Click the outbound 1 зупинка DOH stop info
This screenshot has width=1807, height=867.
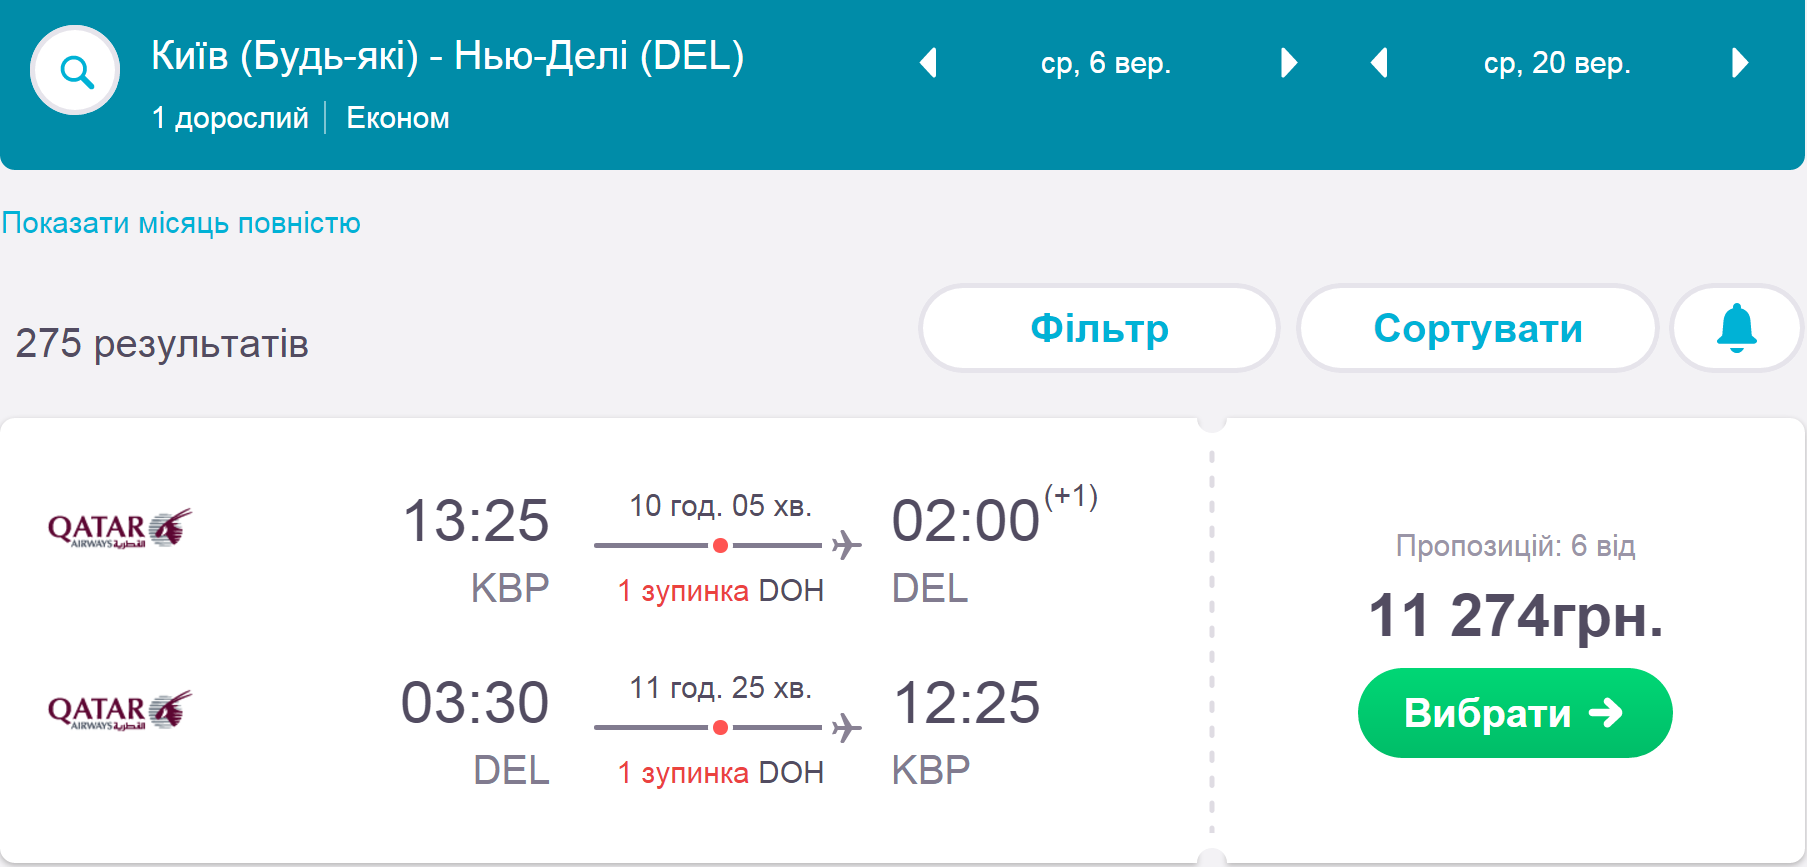[720, 591]
